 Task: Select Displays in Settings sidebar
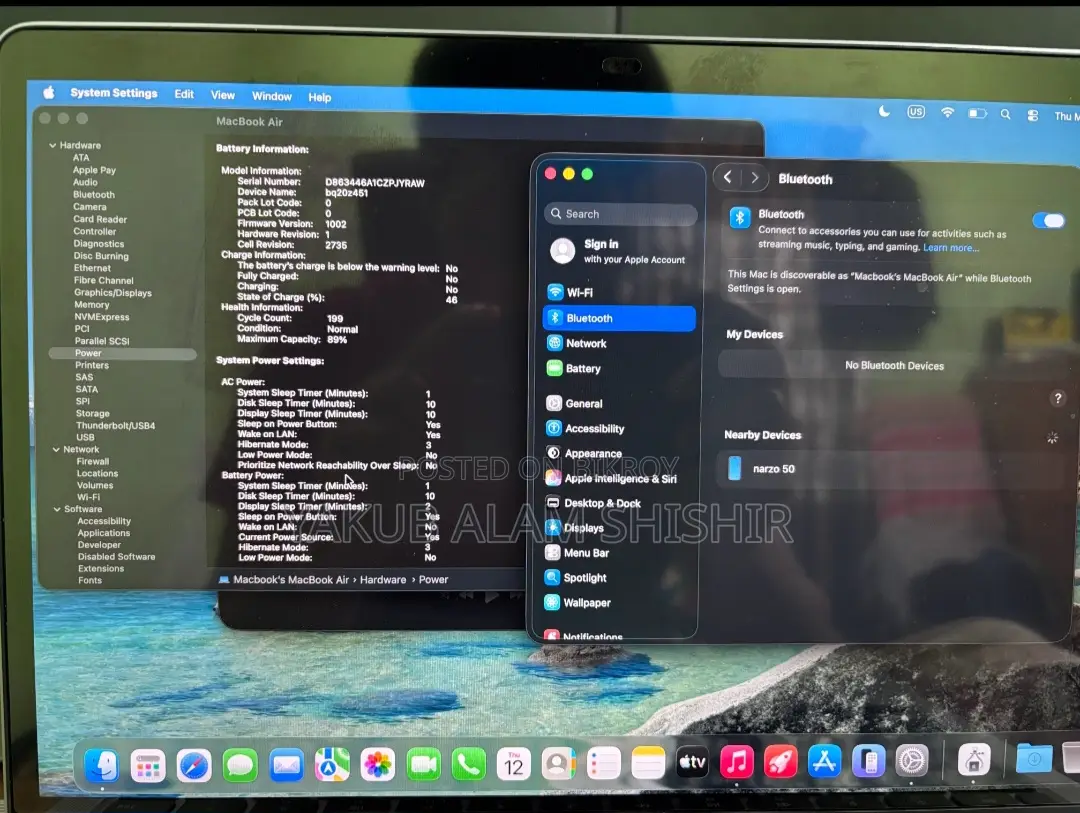pos(619,528)
